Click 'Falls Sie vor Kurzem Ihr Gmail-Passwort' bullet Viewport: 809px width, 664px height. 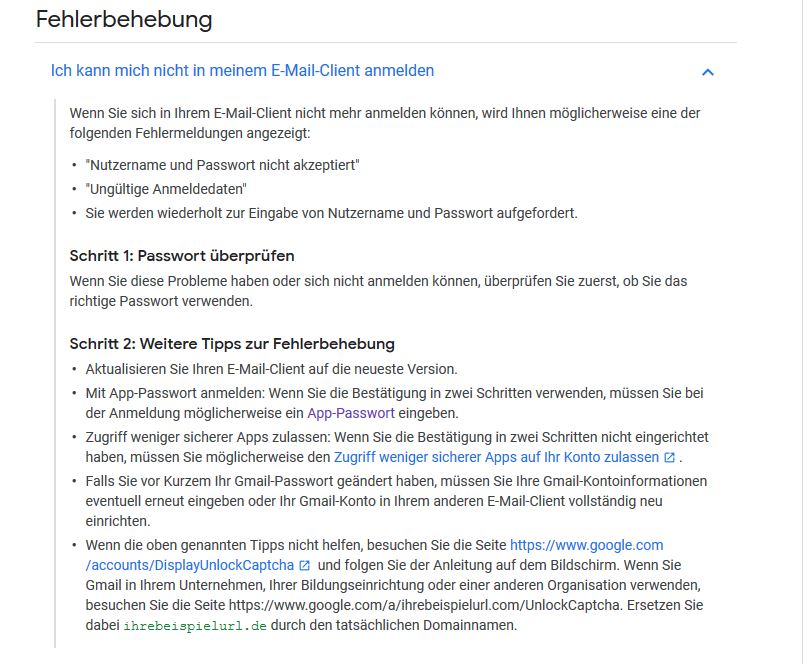click(396, 501)
